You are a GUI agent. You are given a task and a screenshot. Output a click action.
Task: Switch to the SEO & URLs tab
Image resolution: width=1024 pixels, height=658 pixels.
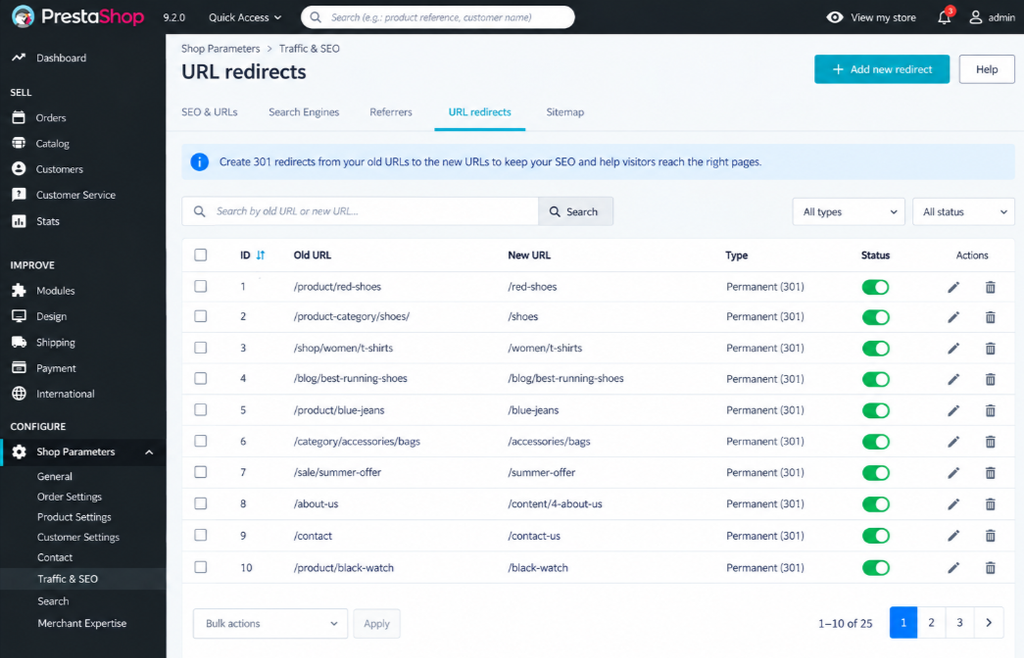[210, 112]
